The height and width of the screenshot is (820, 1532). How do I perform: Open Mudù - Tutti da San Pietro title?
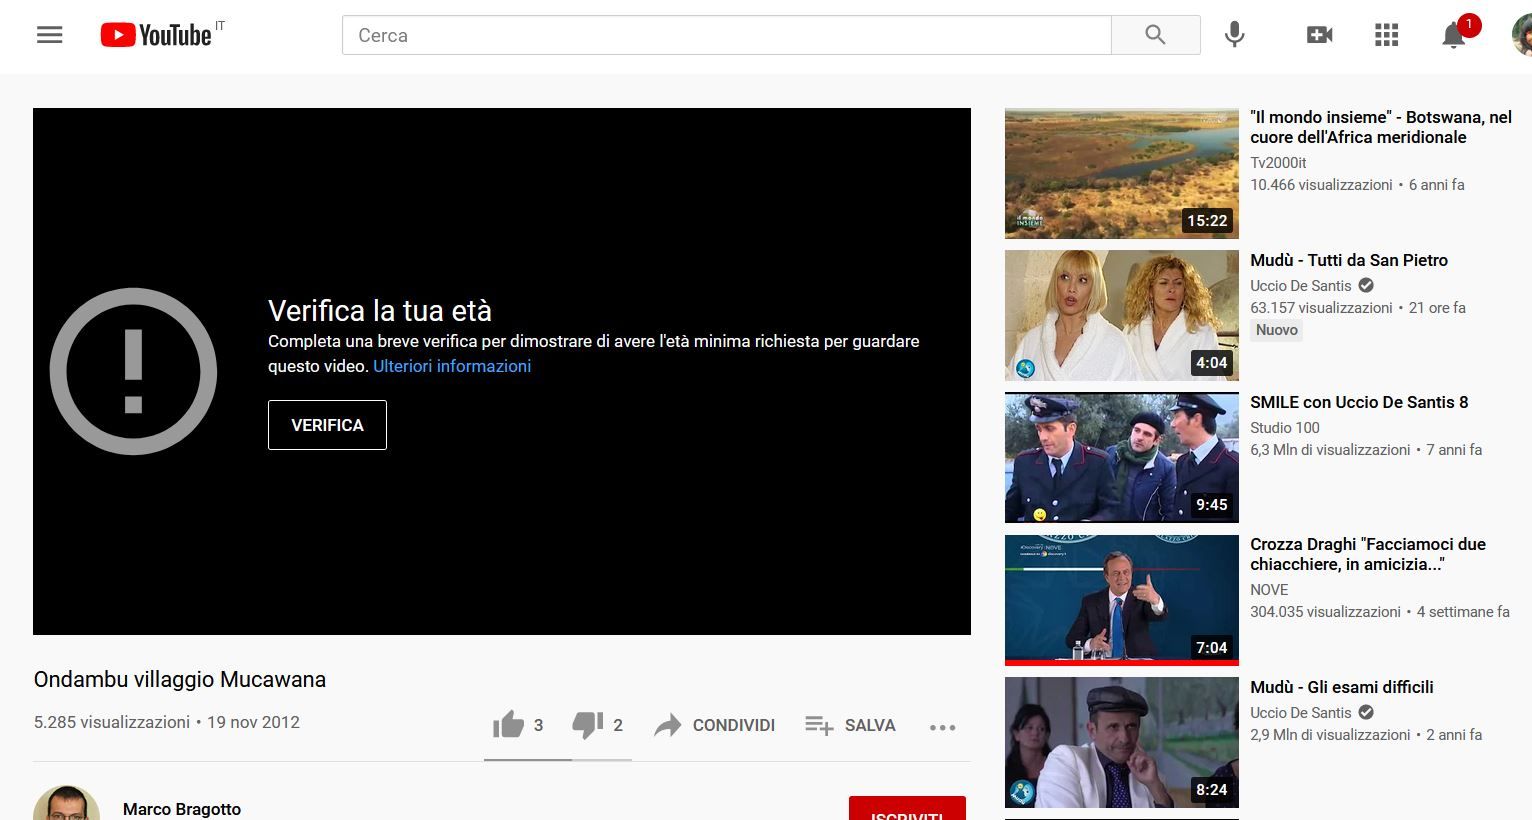tap(1349, 260)
